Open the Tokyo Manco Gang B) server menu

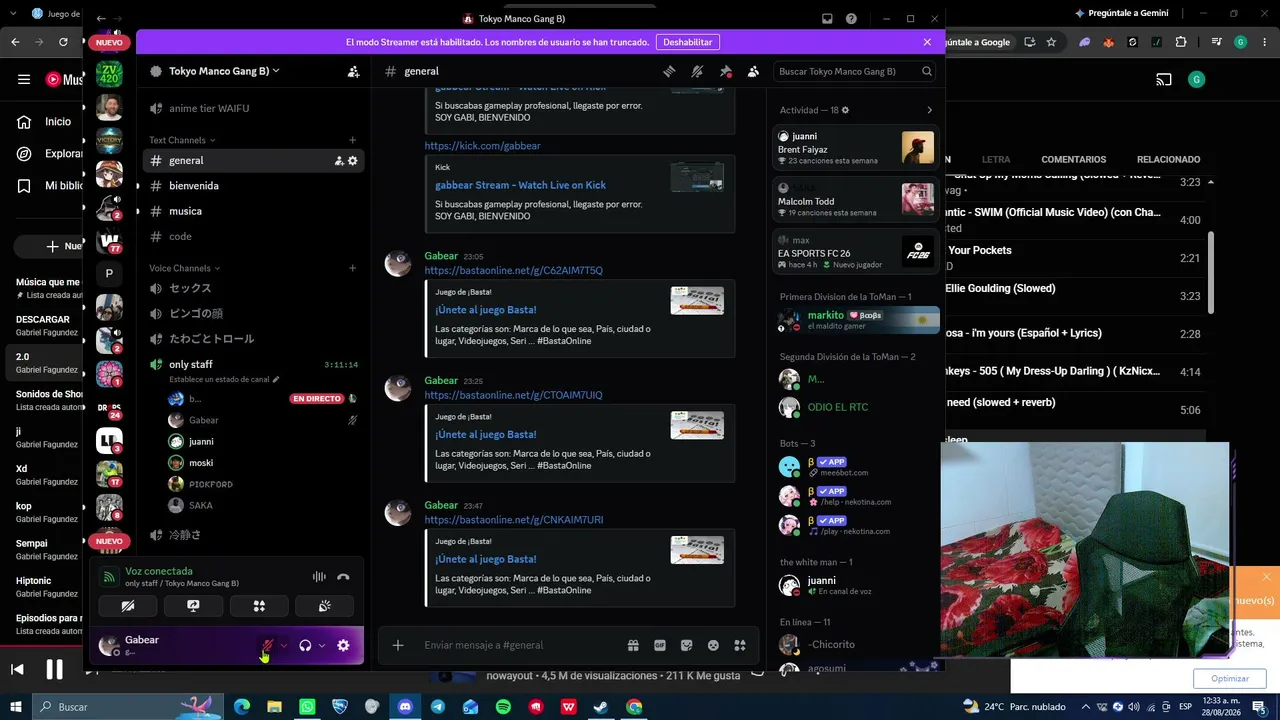tap(224, 71)
